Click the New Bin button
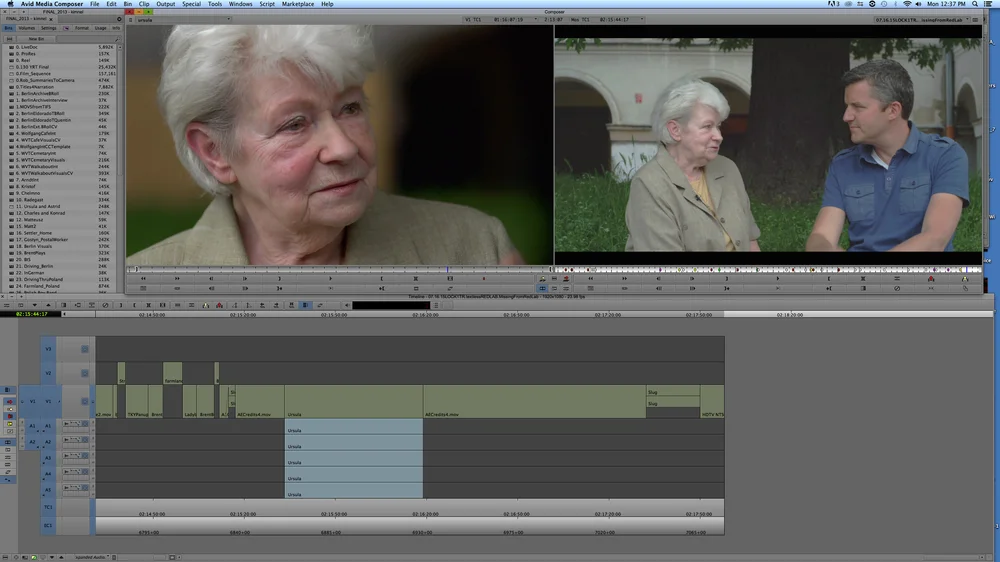Screen dimensions: 1000x562 coord(36,39)
